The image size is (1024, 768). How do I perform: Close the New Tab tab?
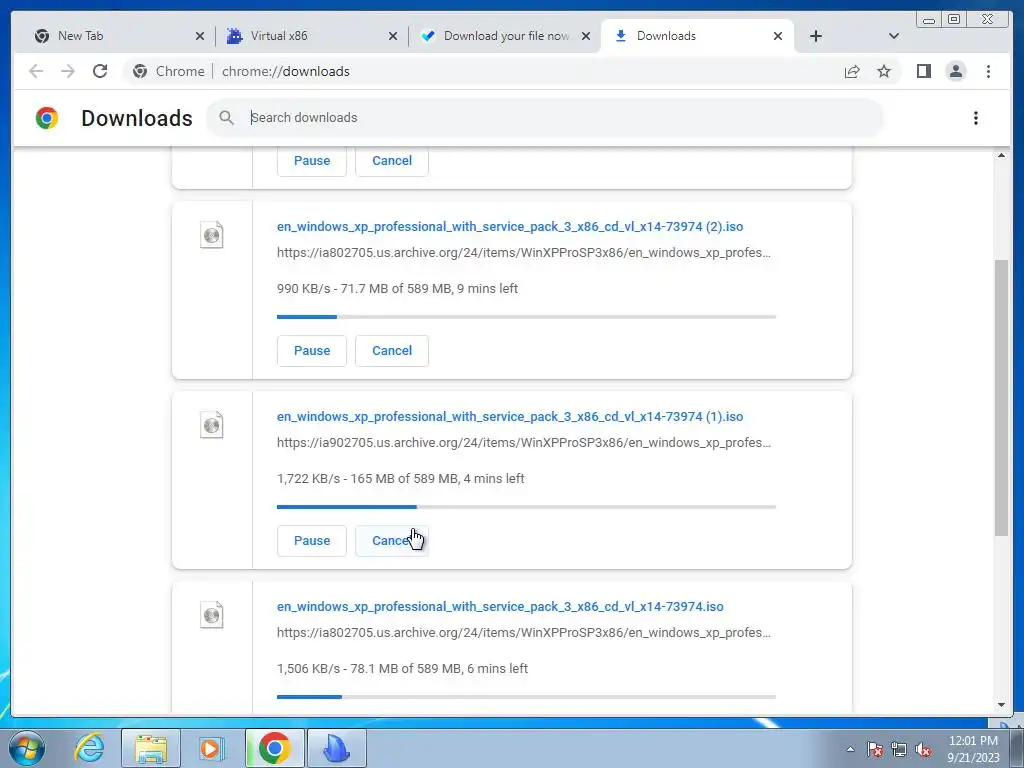coord(200,37)
